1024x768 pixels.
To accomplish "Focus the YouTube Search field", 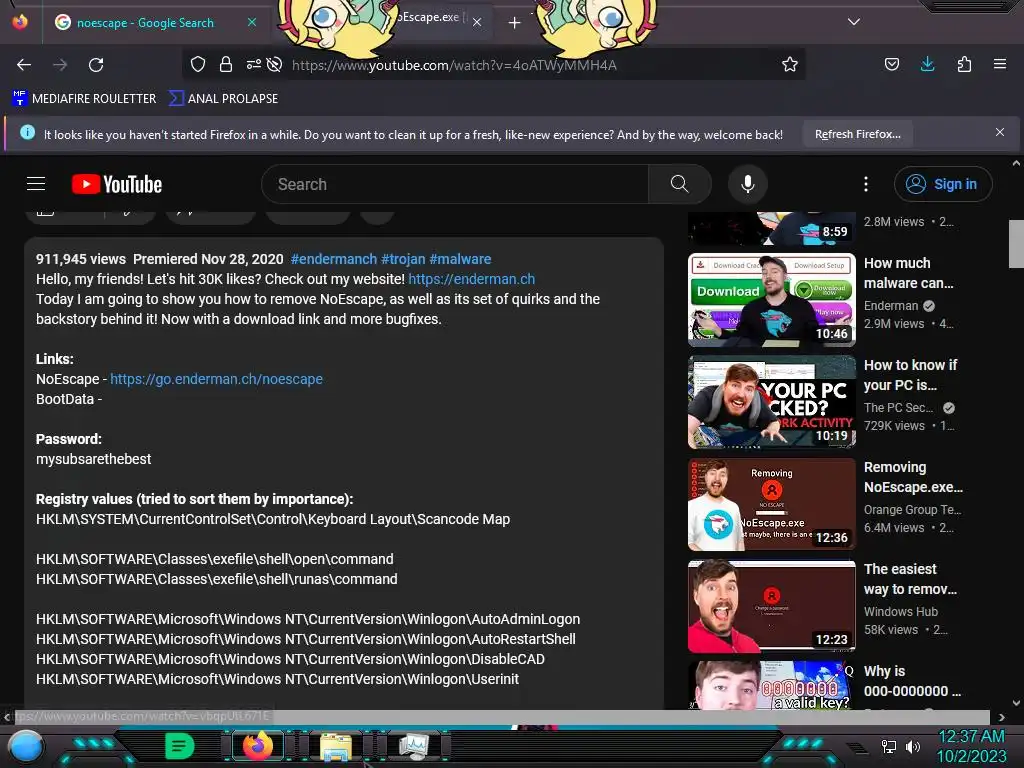I will (455, 184).
